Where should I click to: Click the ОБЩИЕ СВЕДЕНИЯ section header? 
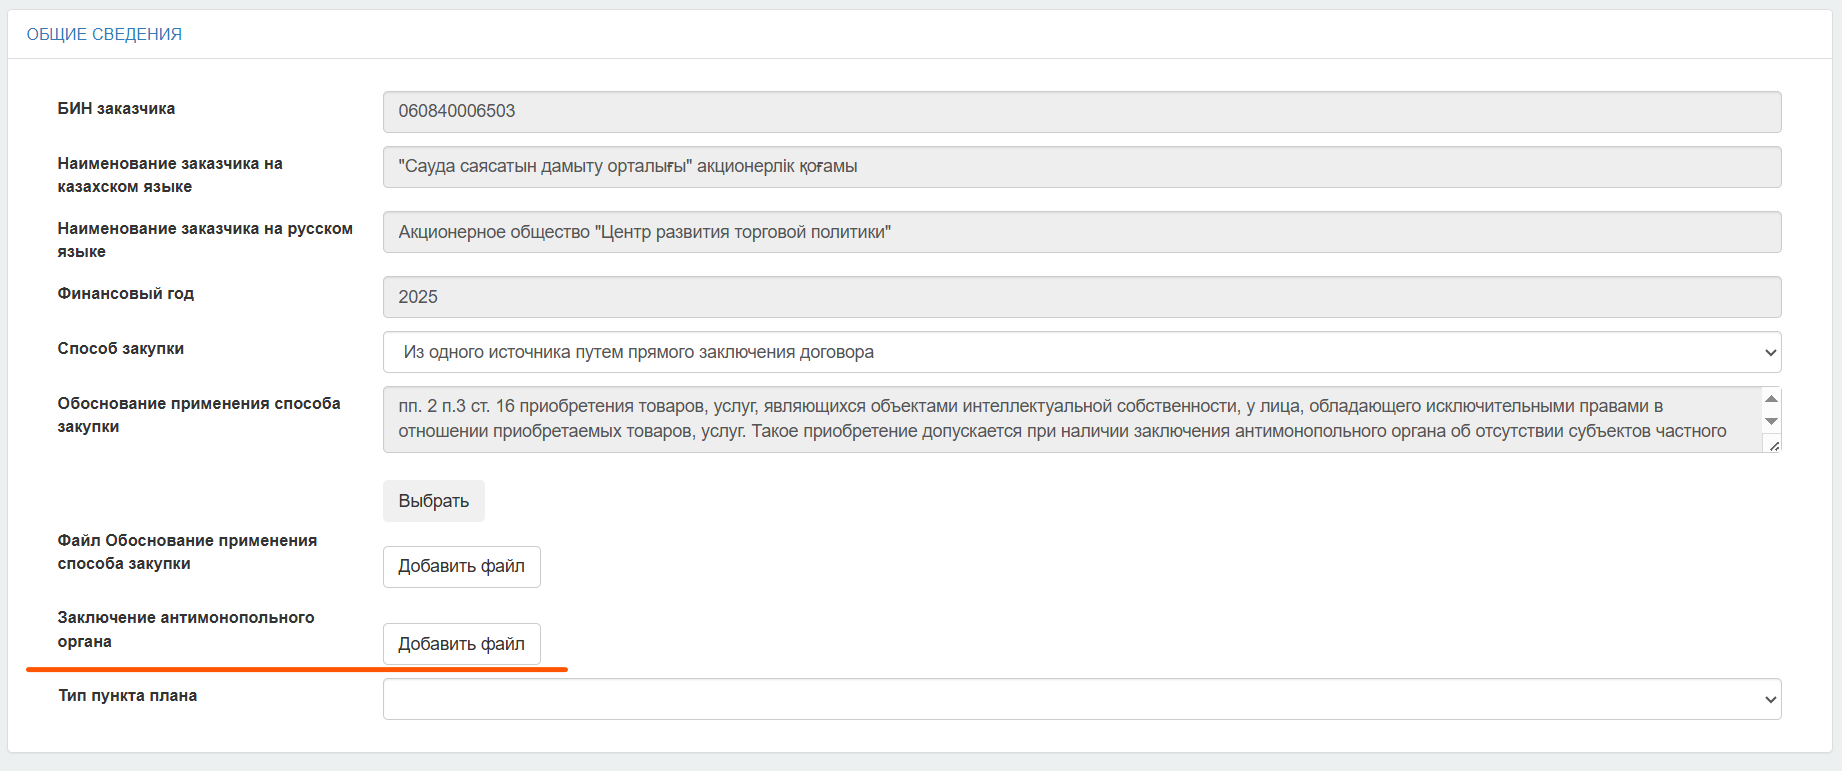pos(104,34)
